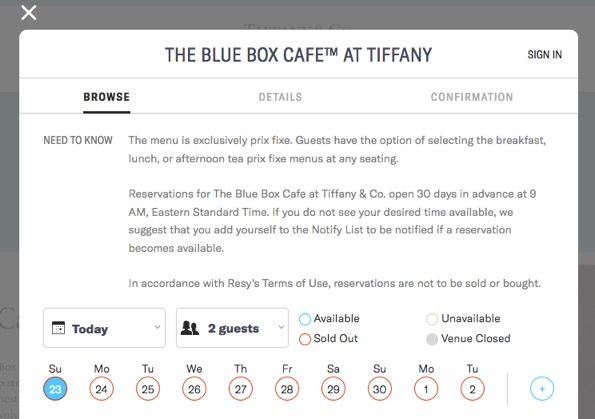Select the Browse tab
The image size is (595, 419).
click(107, 97)
